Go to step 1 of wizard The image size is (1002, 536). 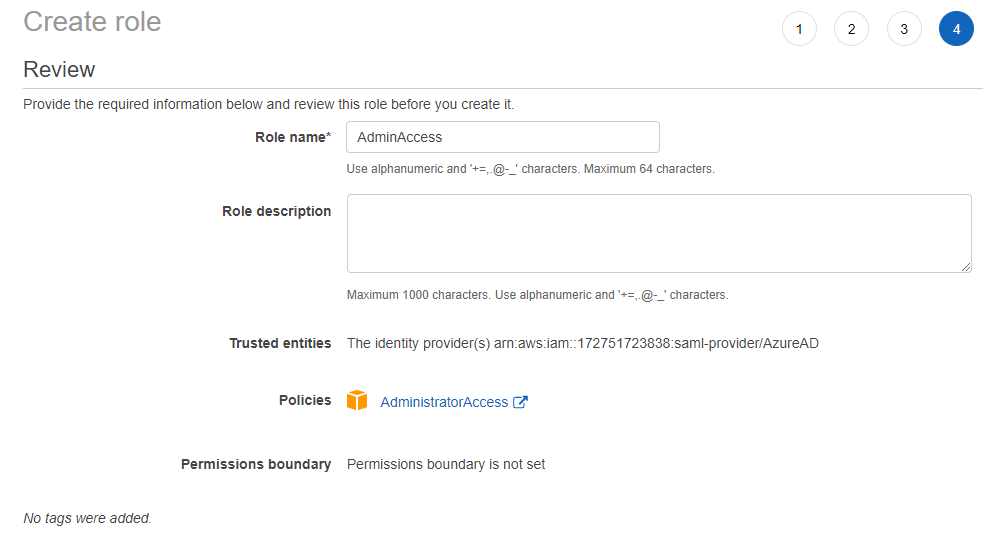click(x=799, y=29)
